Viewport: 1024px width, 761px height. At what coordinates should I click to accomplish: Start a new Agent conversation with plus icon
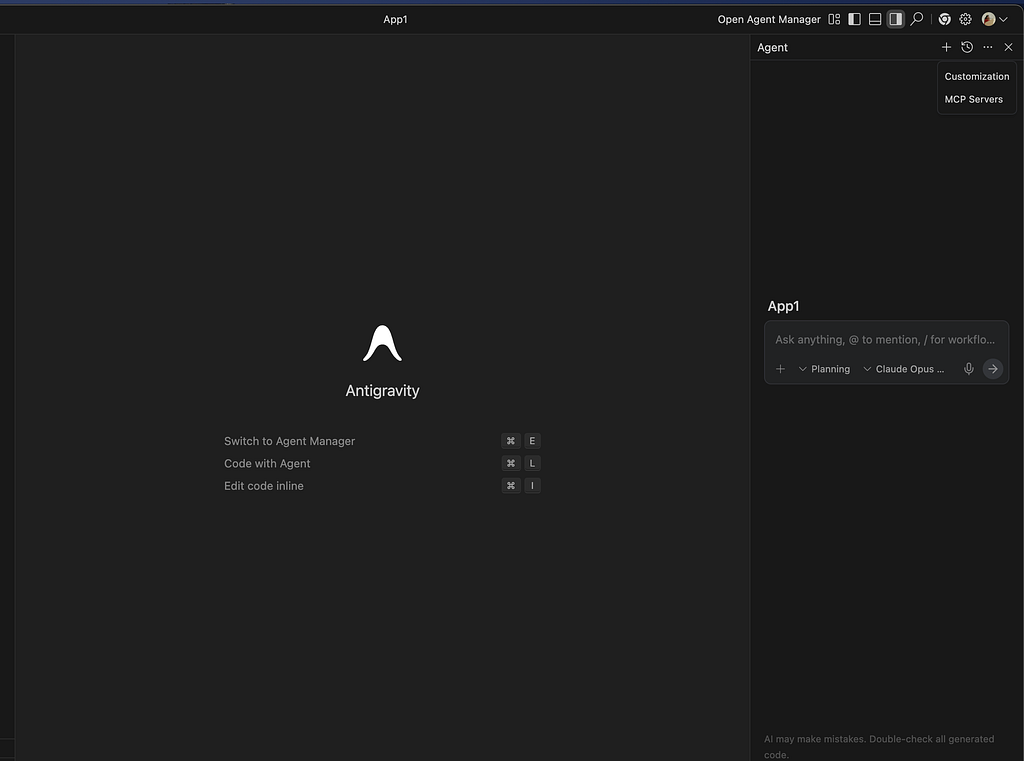pyautogui.click(x=946, y=46)
